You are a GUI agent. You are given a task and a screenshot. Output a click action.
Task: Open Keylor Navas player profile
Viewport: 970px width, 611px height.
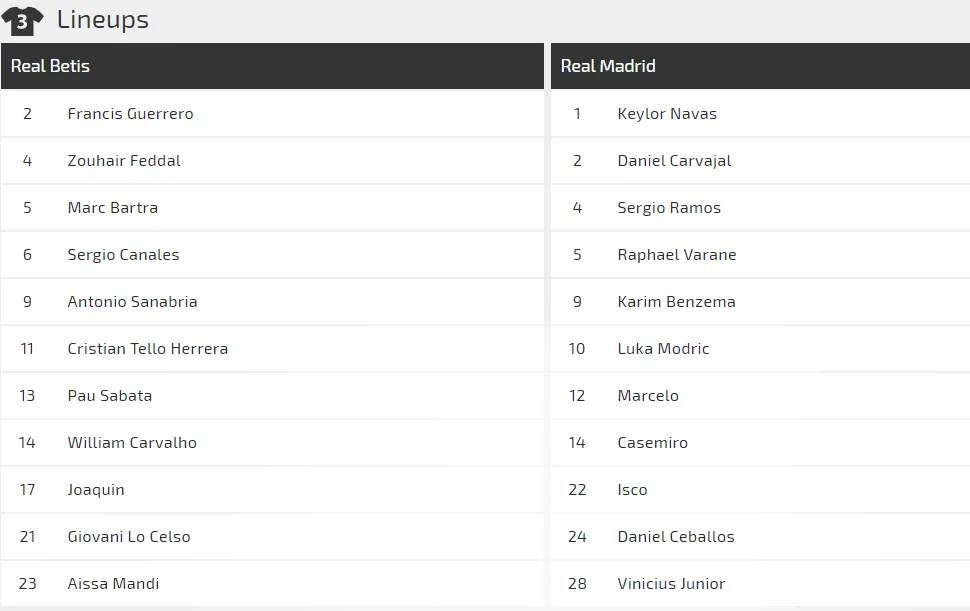pyautogui.click(x=666, y=113)
